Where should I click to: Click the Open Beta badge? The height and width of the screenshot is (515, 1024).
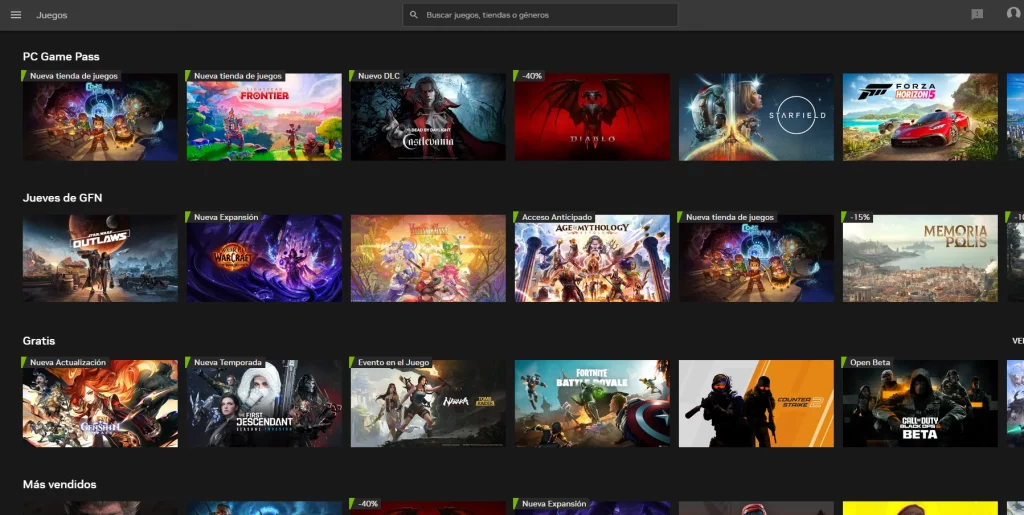(868, 362)
